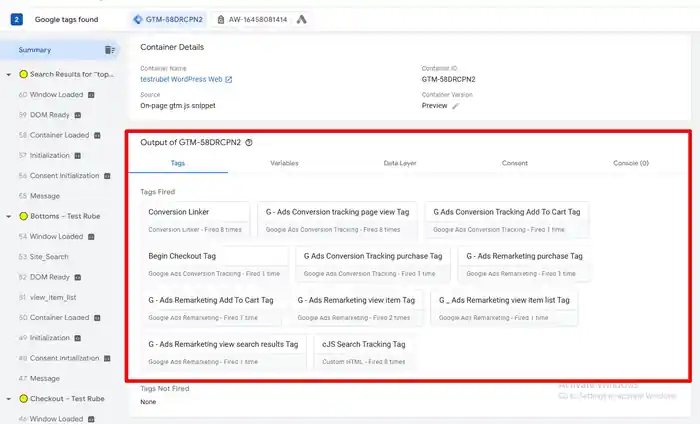Open the Summary item in the sidebar
This screenshot has width=700, height=424.
[60, 50]
